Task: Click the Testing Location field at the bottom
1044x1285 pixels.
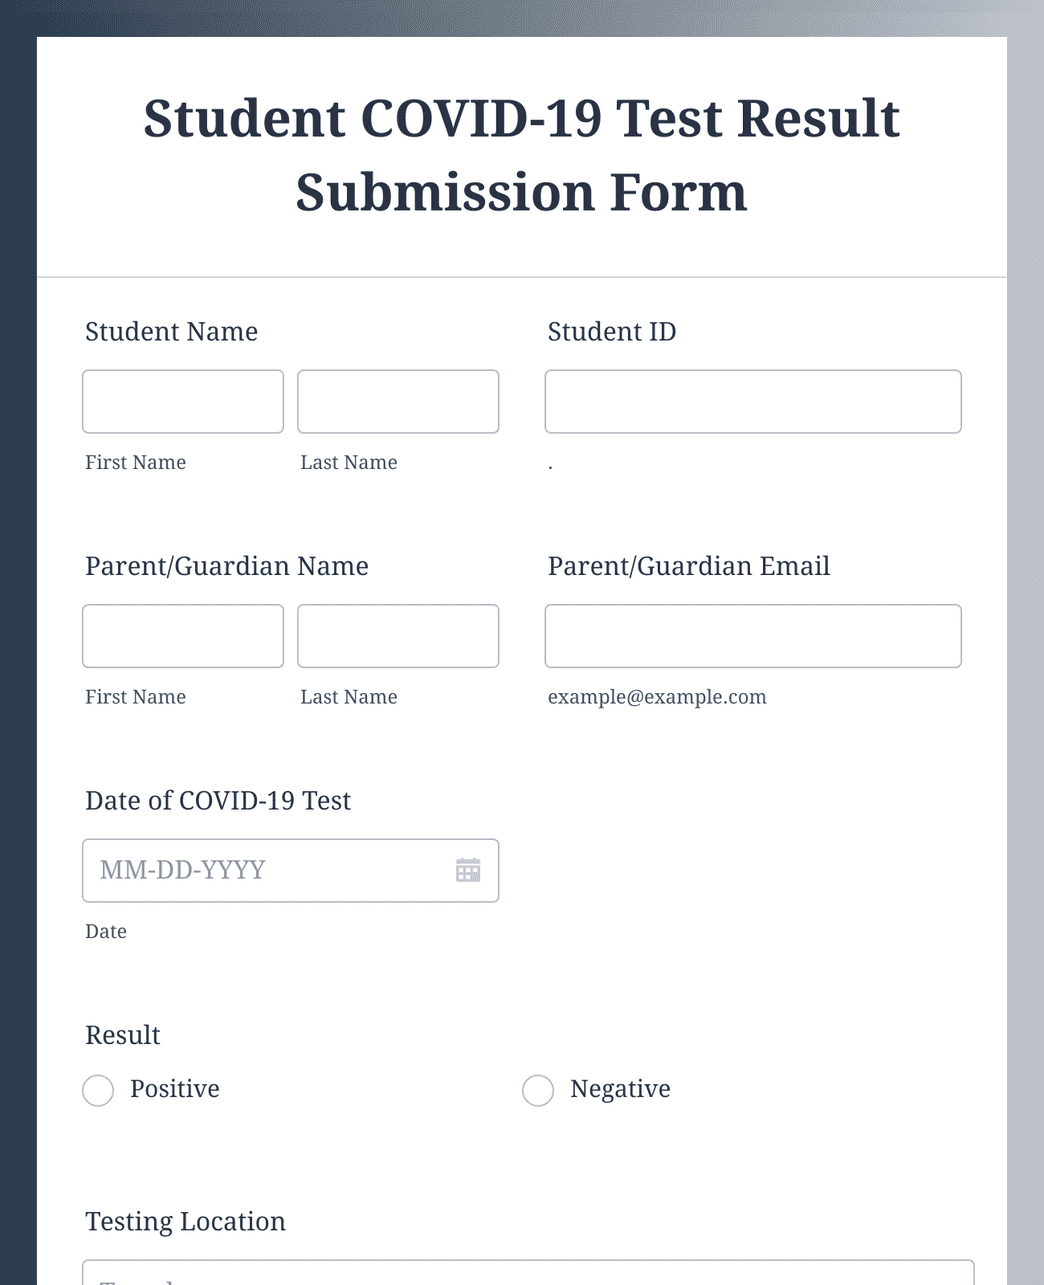Action: 528,1273
